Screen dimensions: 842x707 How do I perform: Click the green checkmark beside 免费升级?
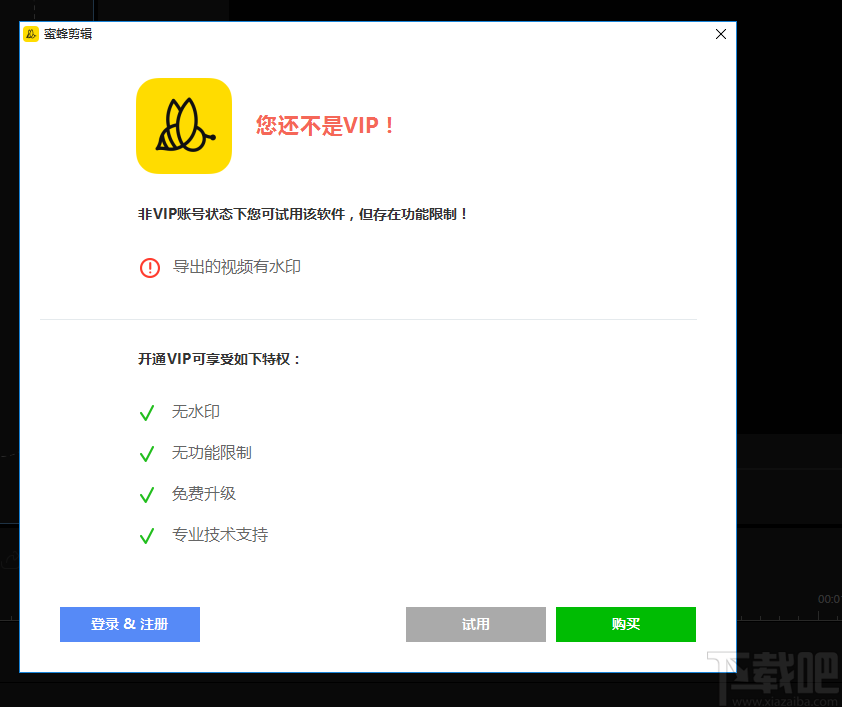tap(147, 494)
